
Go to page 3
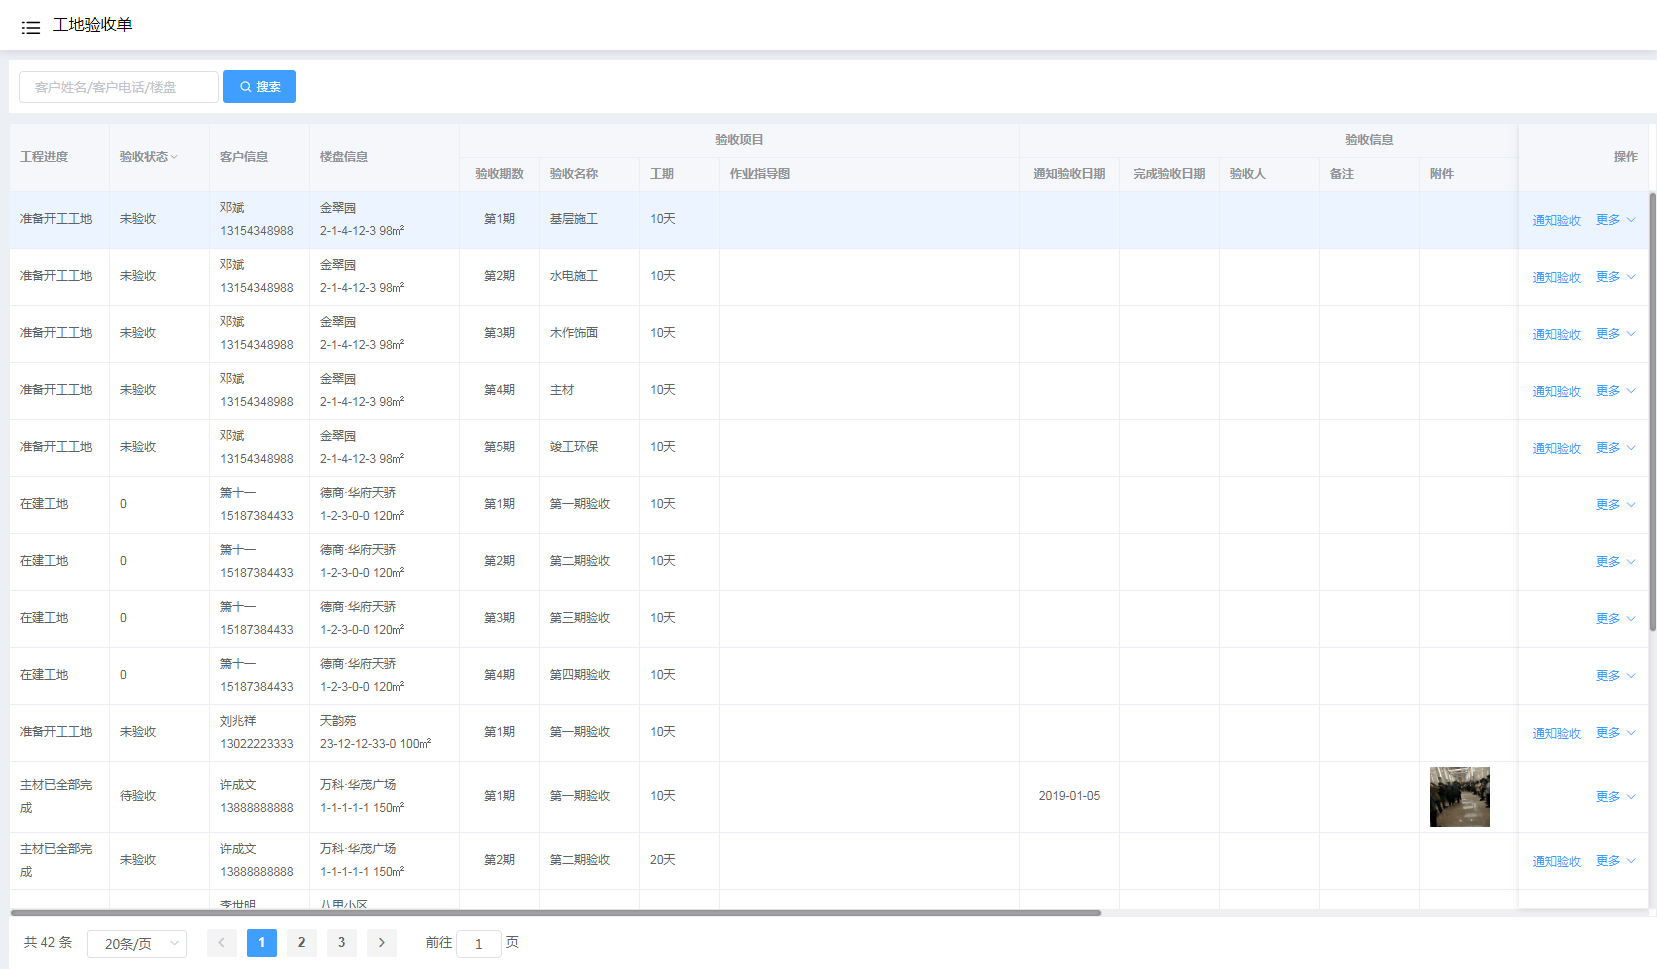click(341, 943)
